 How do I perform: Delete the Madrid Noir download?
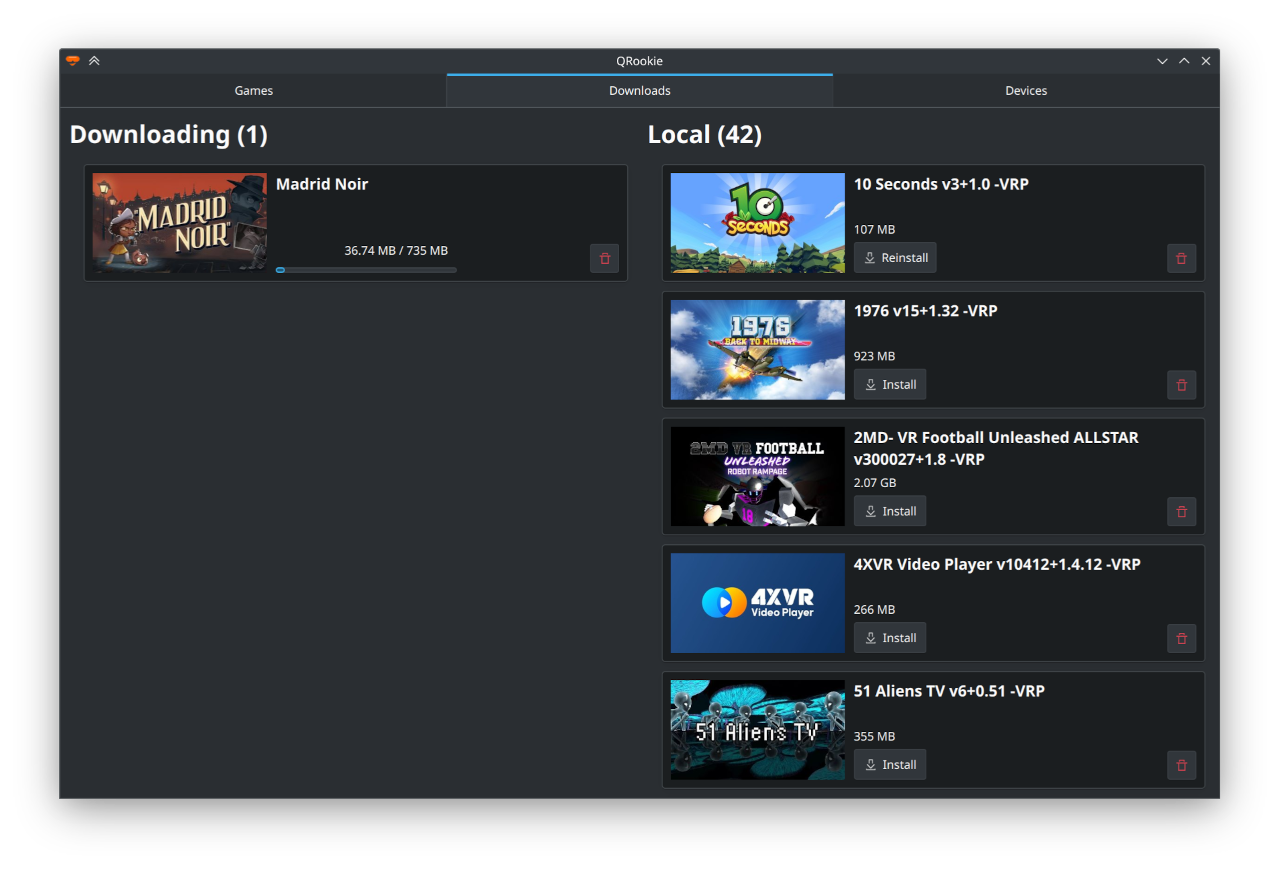pyautogui.click(x=604, y=258)
